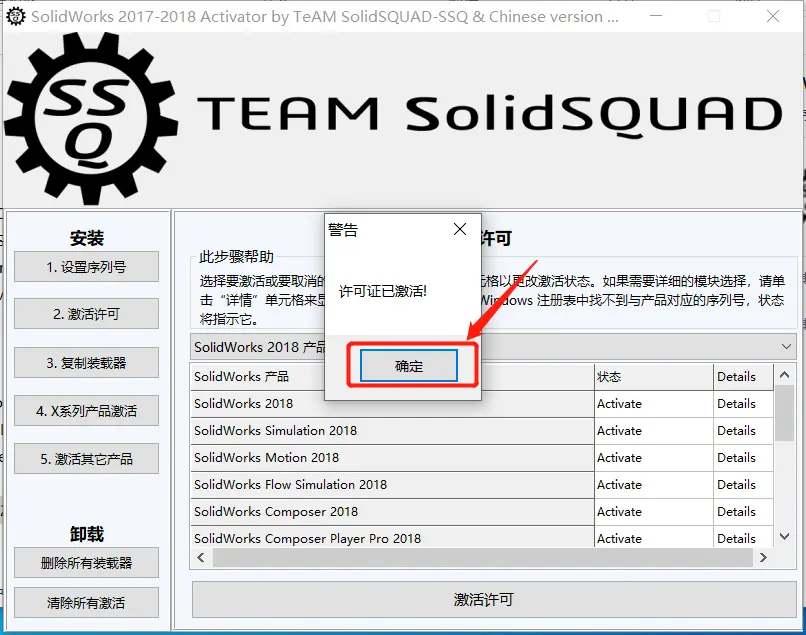Viewport: 806px width, 635px height.
Task: Choose 4. X系列产品激活 button
Action: pyautogui.click(x=86, y=410)
